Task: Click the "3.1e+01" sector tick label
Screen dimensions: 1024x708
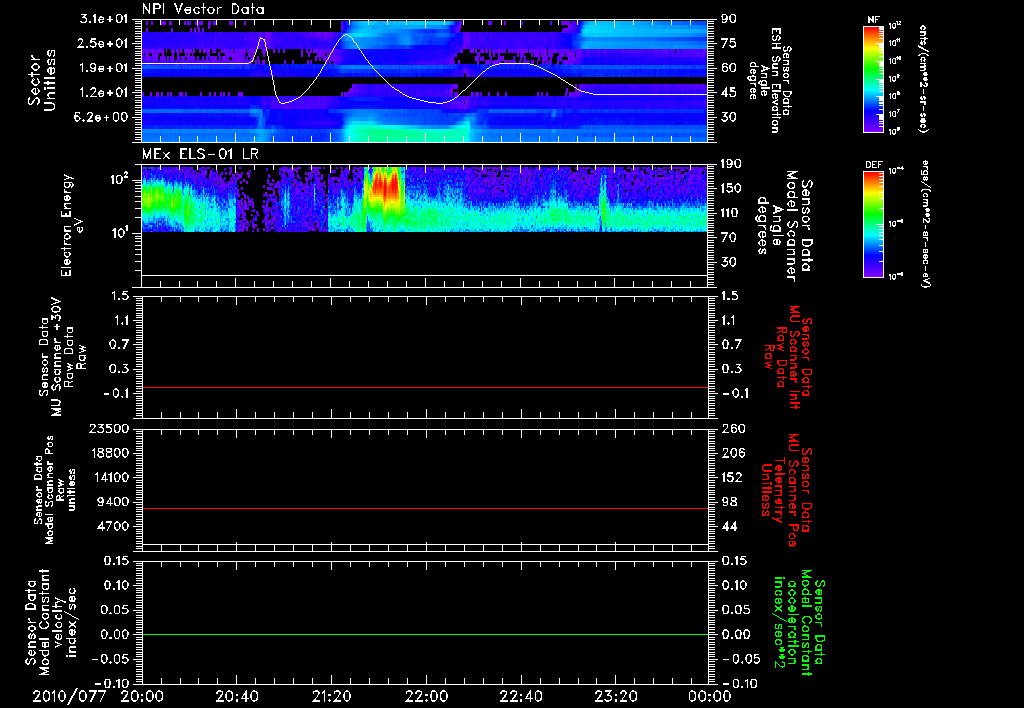Action: point(105,19)
